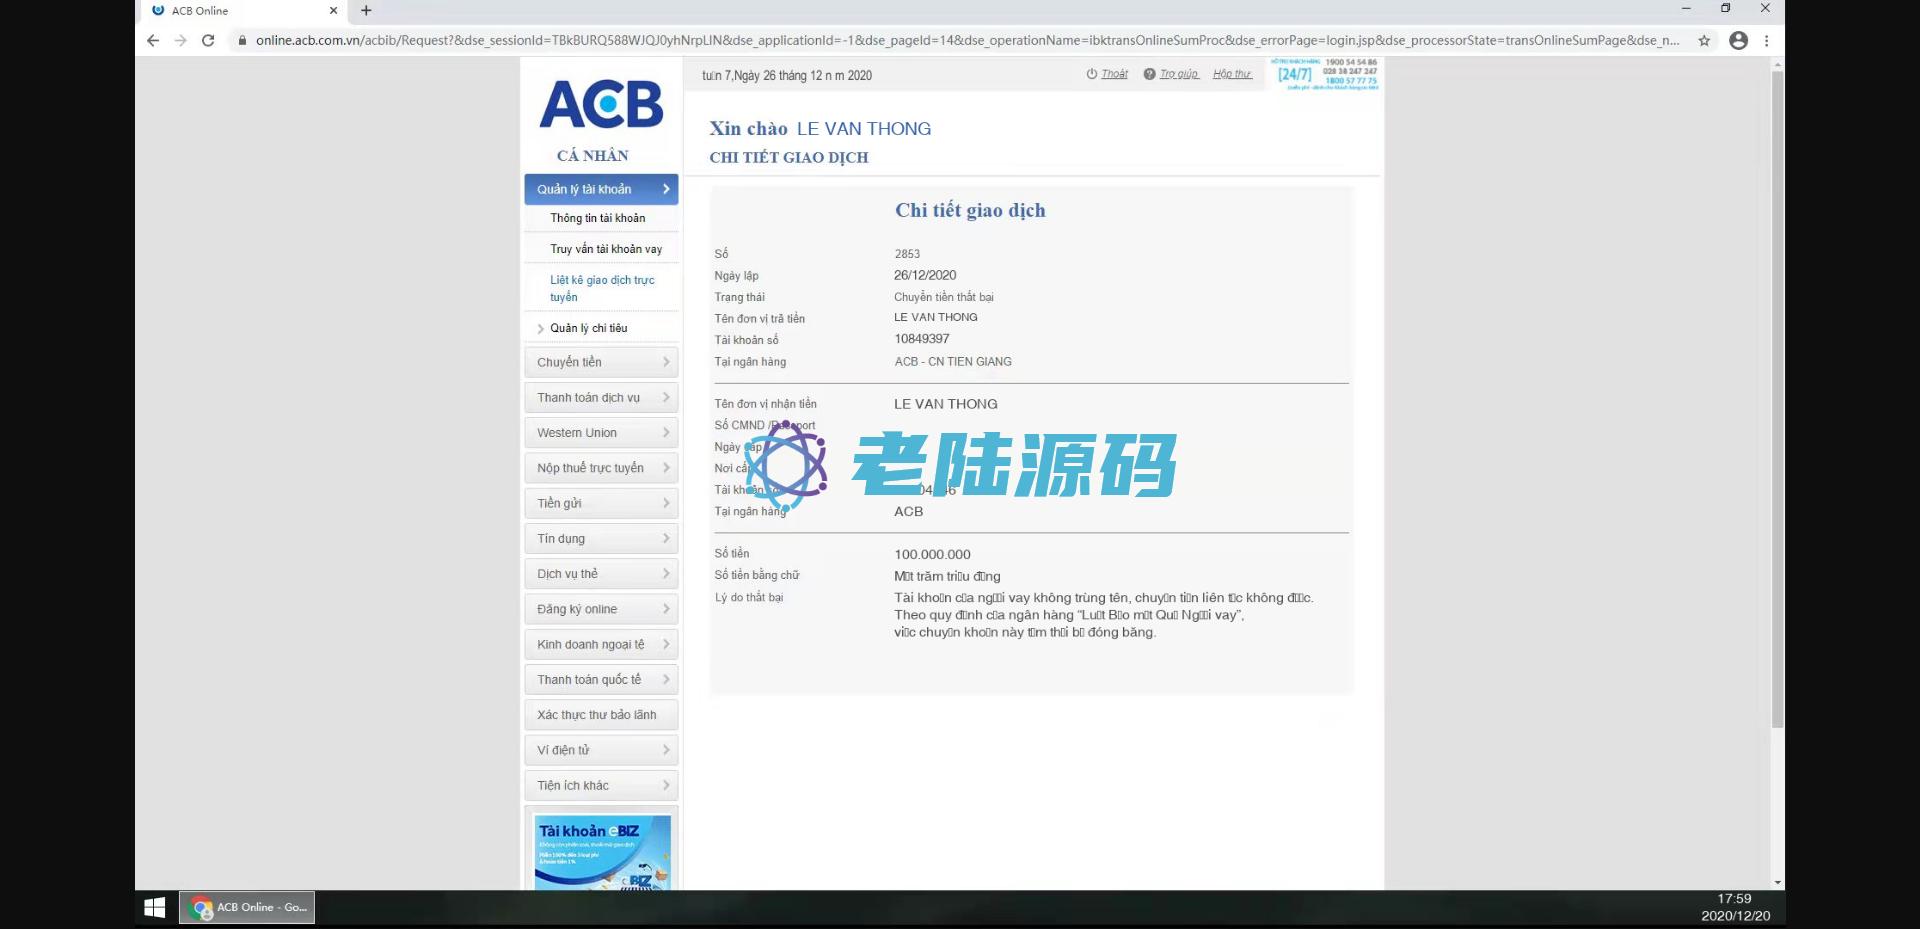Expand Chuyển tiền menu
This screenshot has height=929, width=1920.
pyautogui.click(x=601, y=362)
